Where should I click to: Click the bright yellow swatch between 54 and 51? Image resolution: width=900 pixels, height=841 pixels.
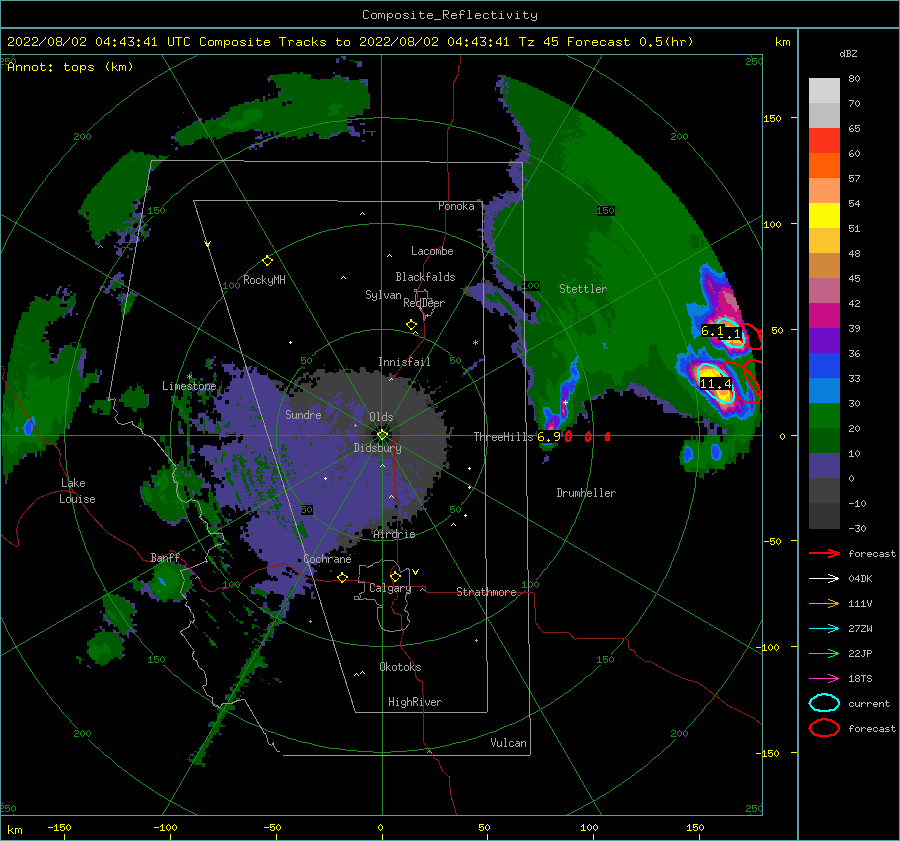(824, 216)
